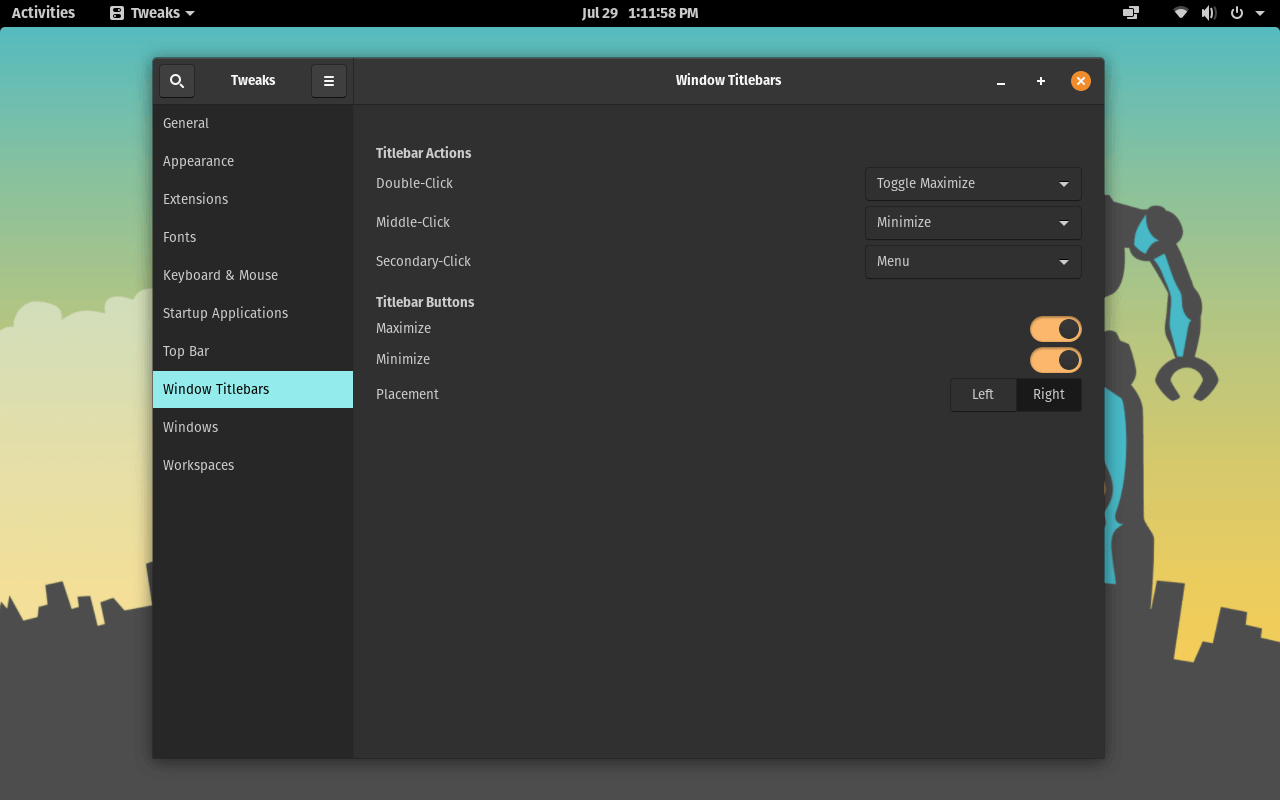This screenshot has height=800, width=1280.
Task: Click the volume icon in the top bar
Action: (x=1208, y=13)
